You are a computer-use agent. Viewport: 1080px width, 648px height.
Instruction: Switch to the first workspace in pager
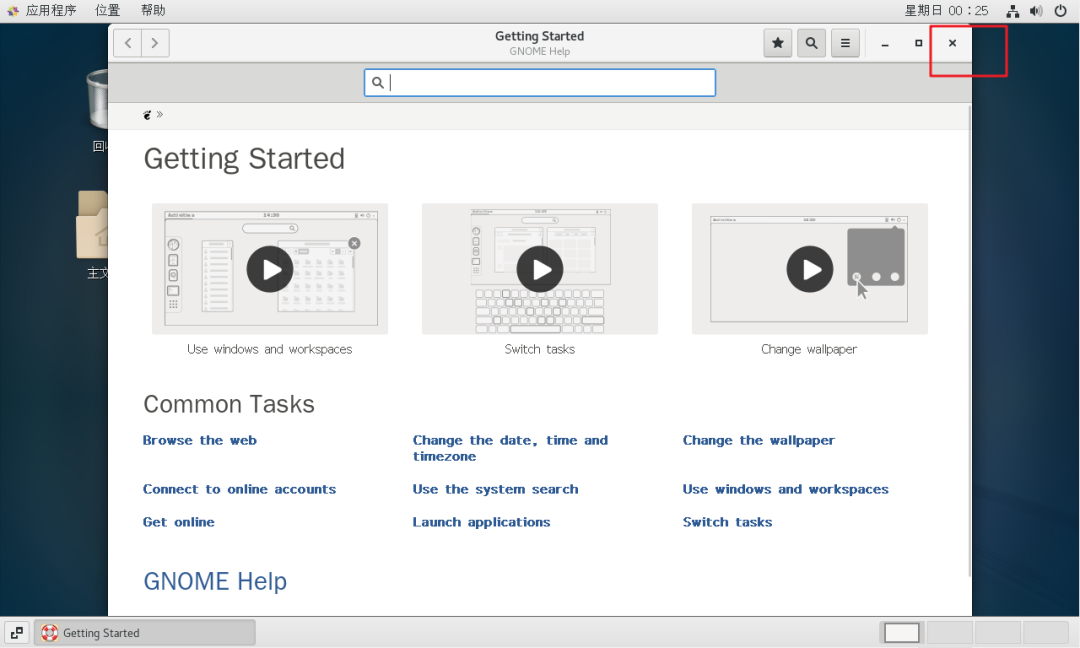coord(902,632)
